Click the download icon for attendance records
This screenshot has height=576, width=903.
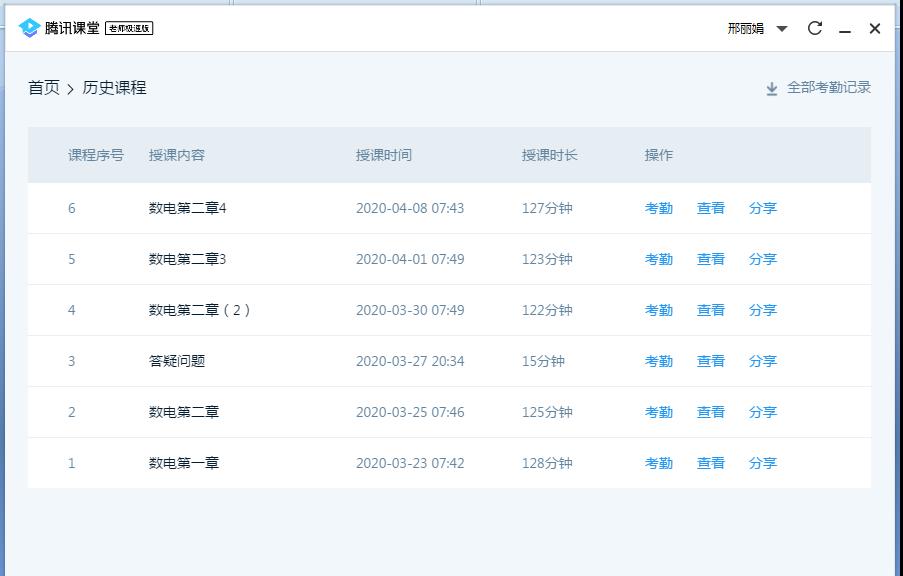[x=772, y=88]
